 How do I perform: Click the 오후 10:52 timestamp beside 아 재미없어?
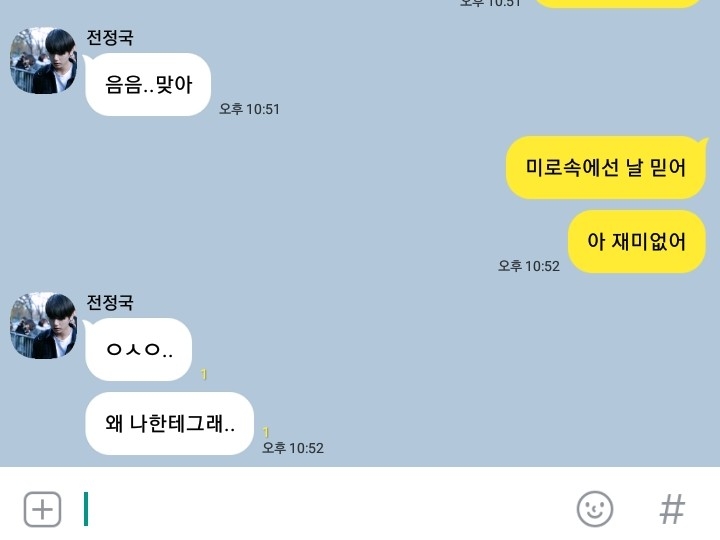[x=529, y=266]
